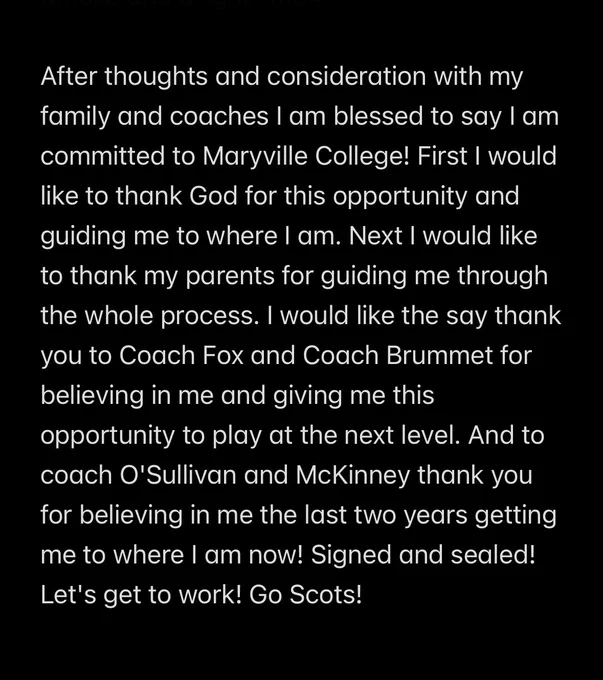Viewport: 603px width, 680px height.
Task: Click the word "God" in the note
Action: click(x=213, y=196)
